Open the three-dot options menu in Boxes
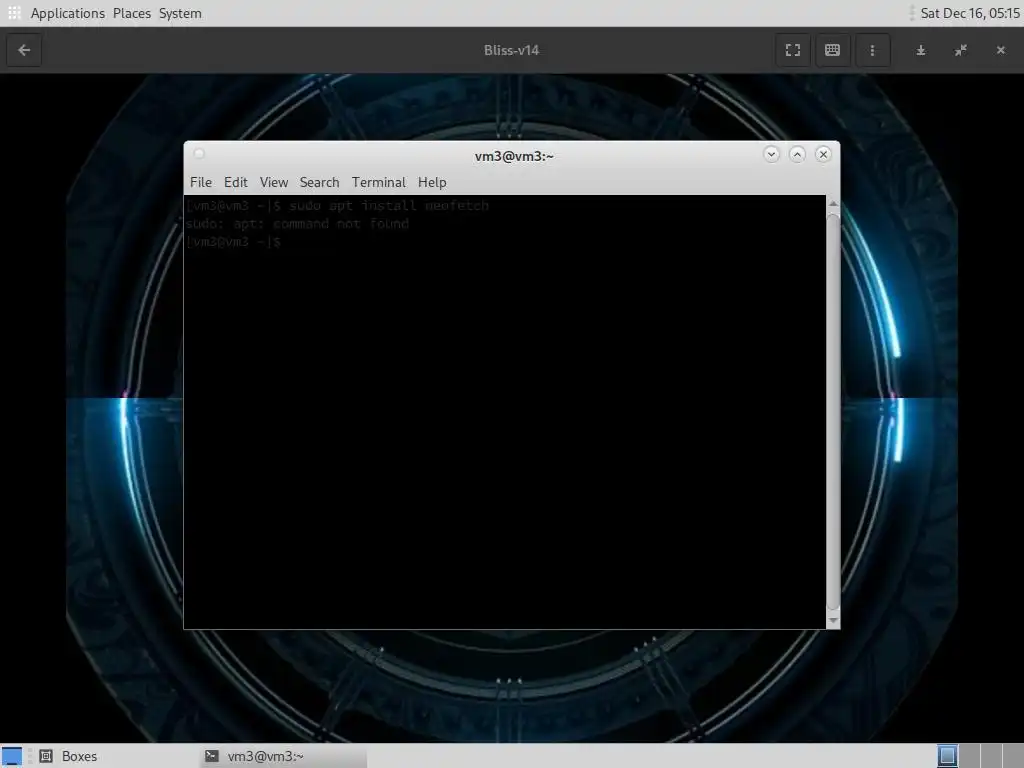 tap(872, 50)
